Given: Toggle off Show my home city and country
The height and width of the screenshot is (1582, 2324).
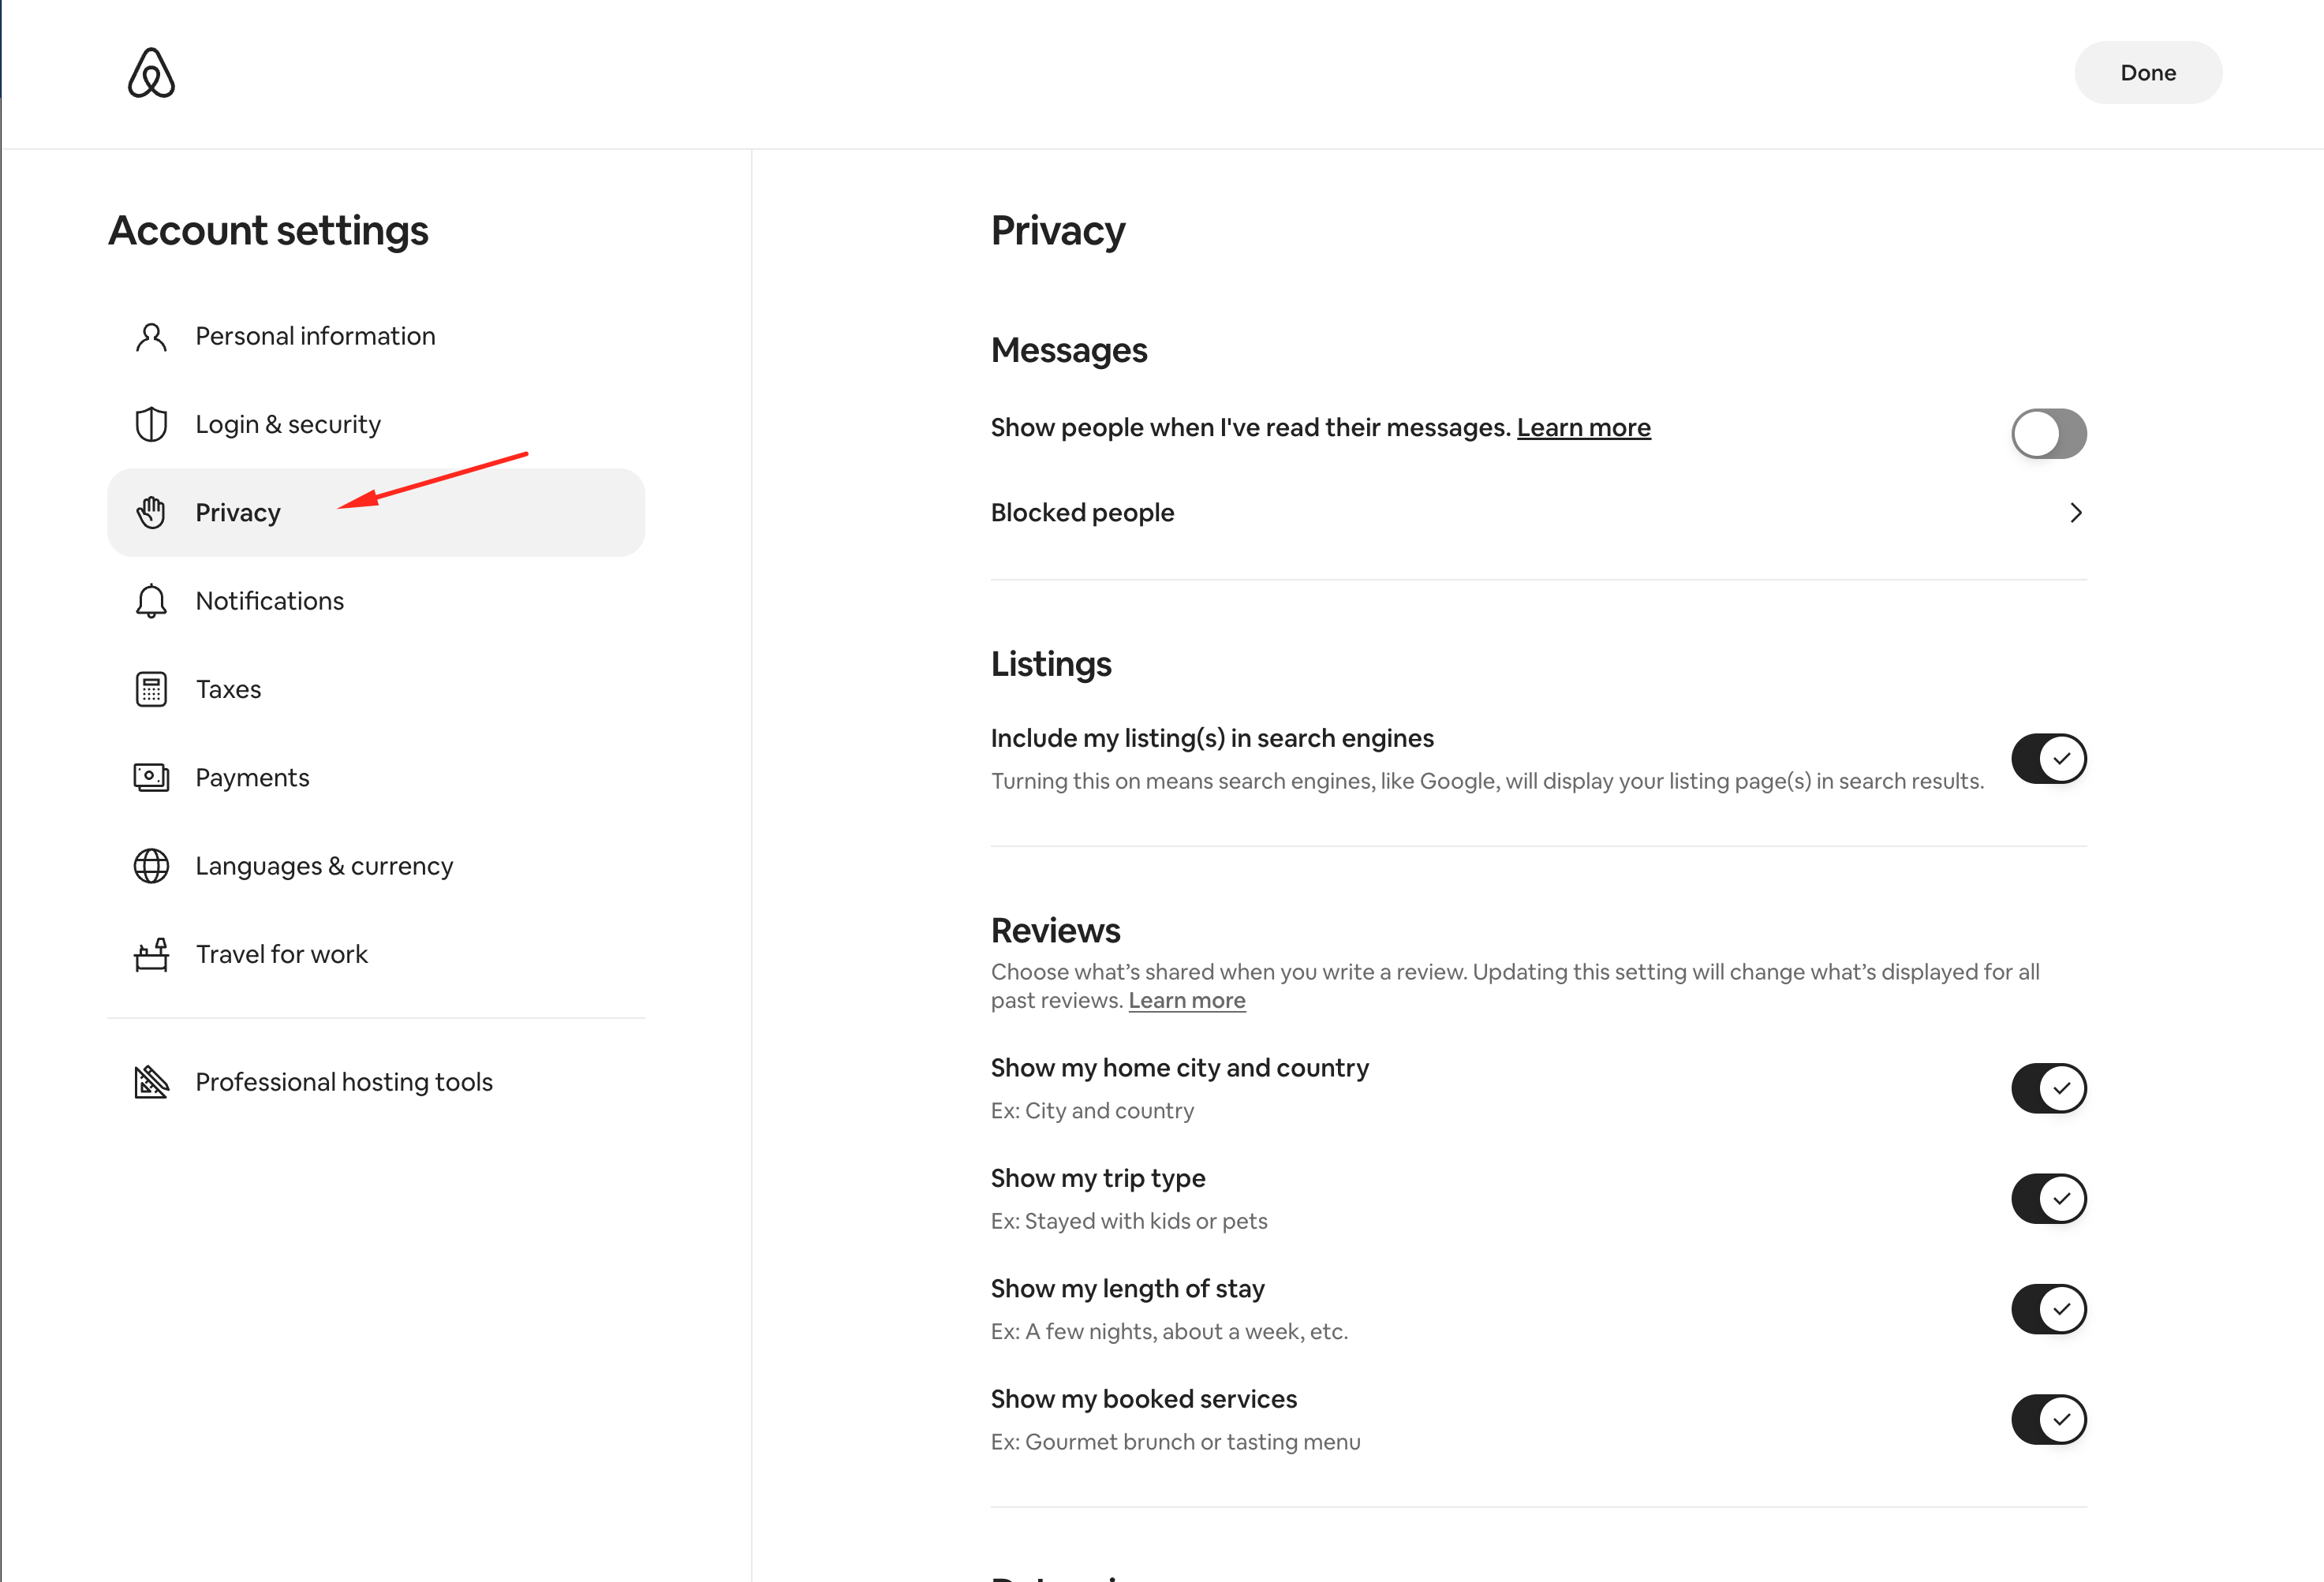Looking at the screenshot, I should click(x=2048, y=1088).
